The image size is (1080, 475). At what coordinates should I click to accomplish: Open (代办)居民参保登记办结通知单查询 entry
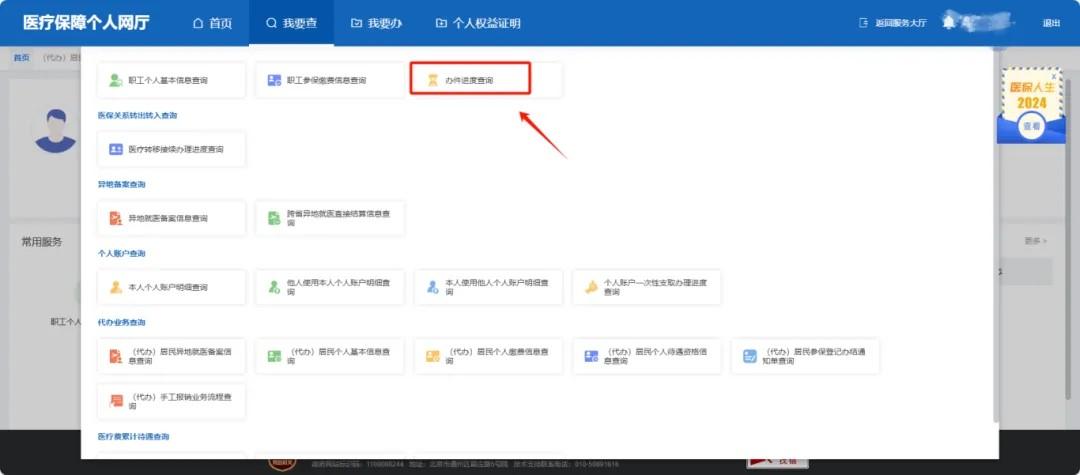click(805, 356)
